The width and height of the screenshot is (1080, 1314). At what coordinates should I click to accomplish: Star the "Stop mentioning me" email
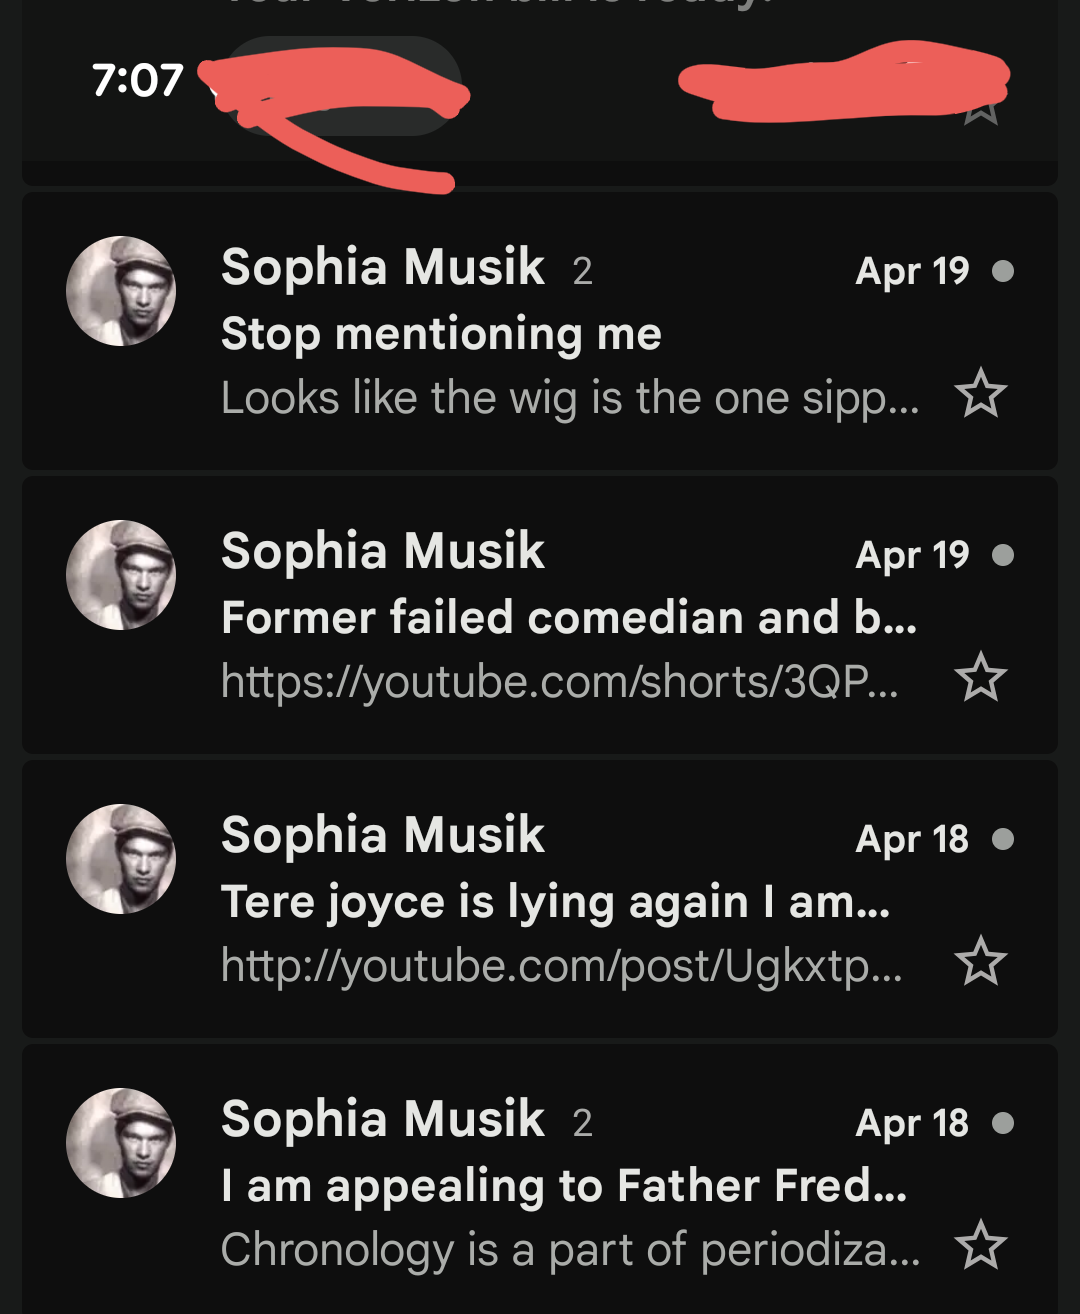pyautogui.click(x=980, y=393)
